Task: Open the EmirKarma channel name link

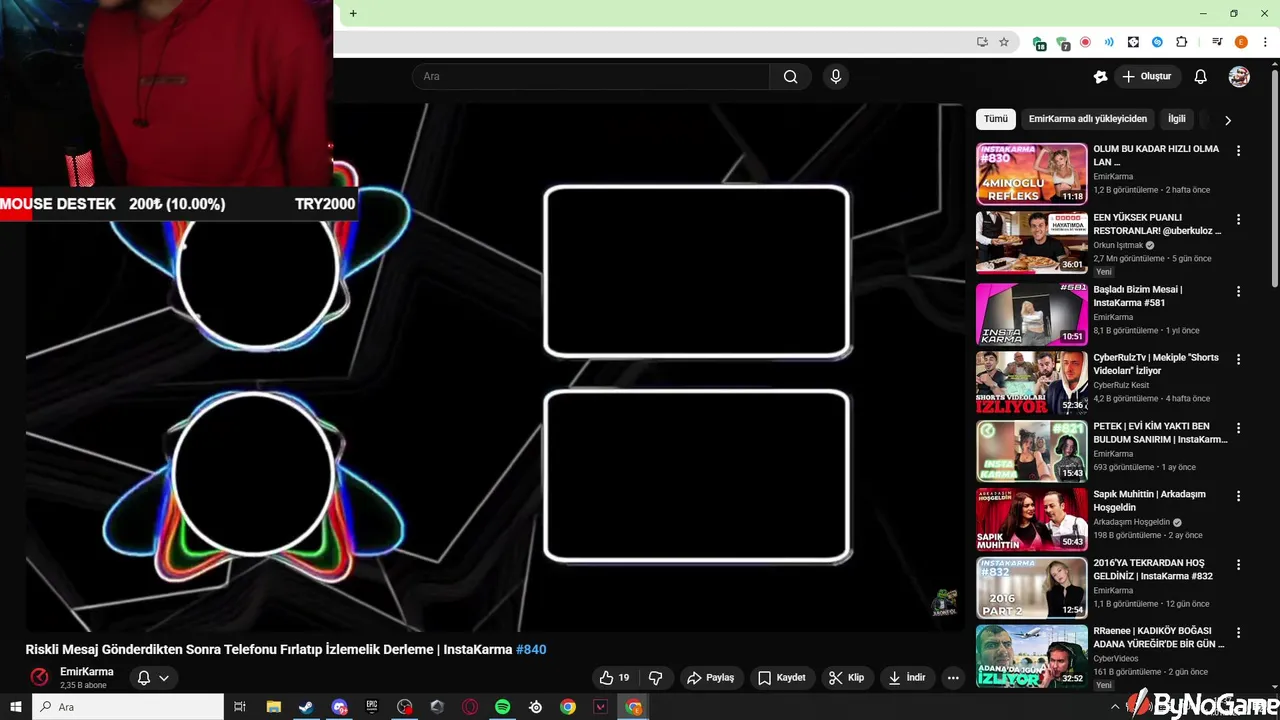Action: coord(87,672)
